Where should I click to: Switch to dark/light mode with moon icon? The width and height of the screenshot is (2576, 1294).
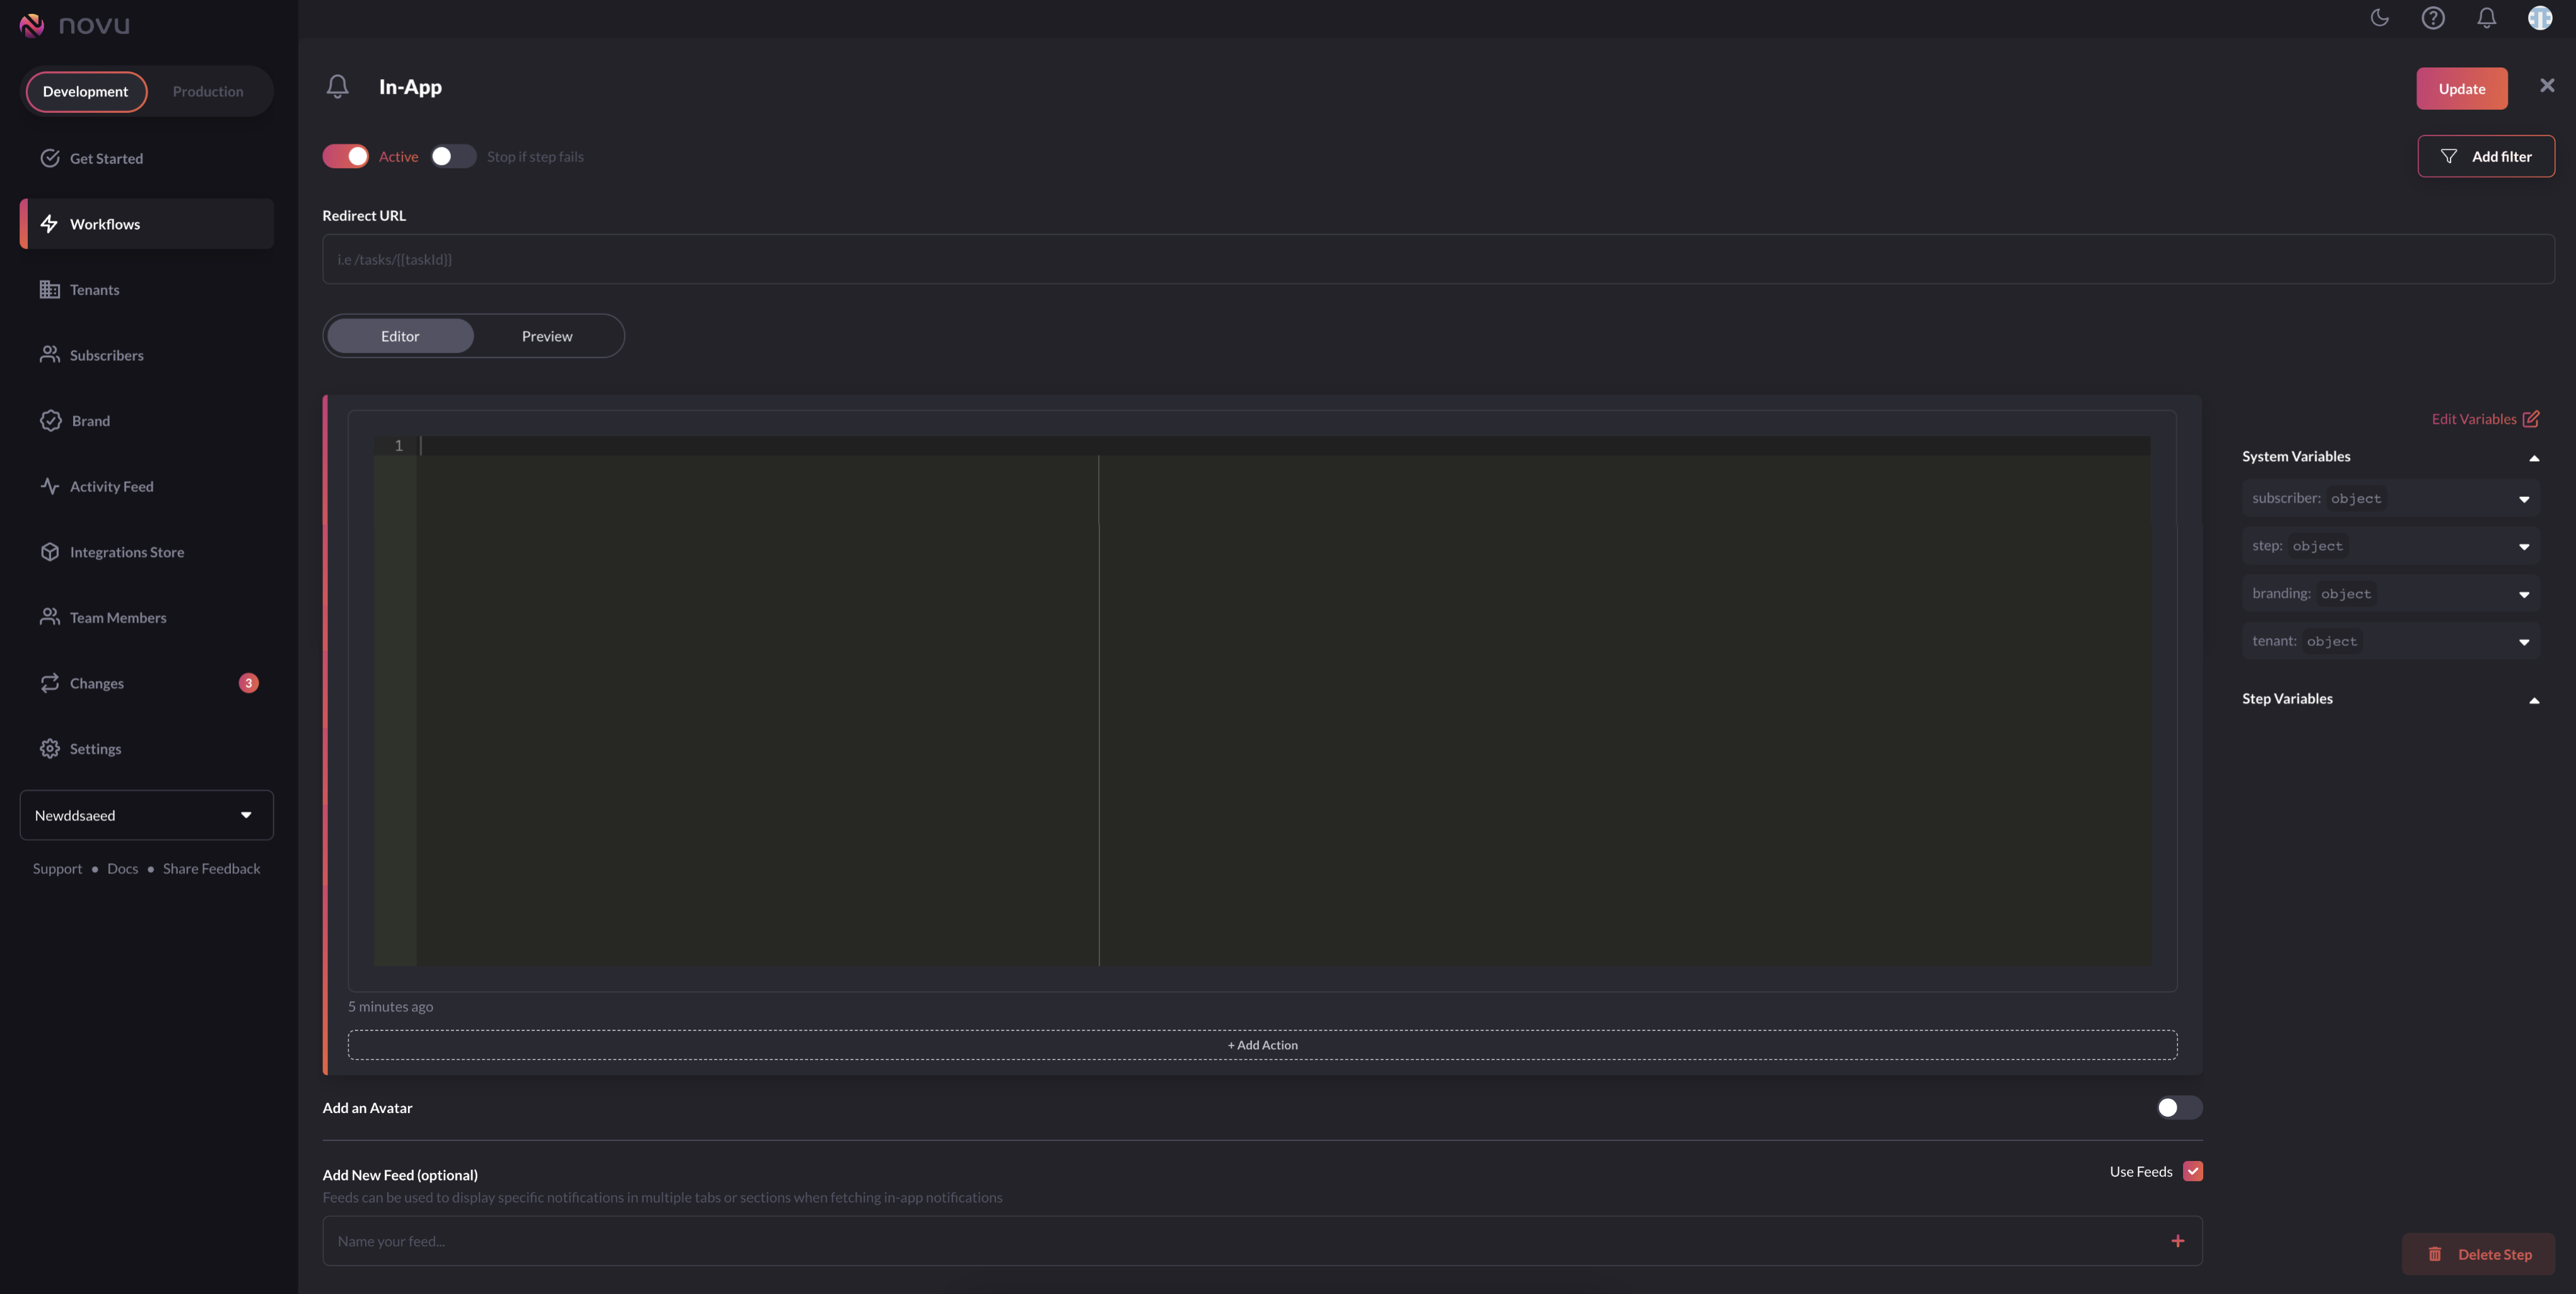pyautogui.click(x=2380, y=18)
